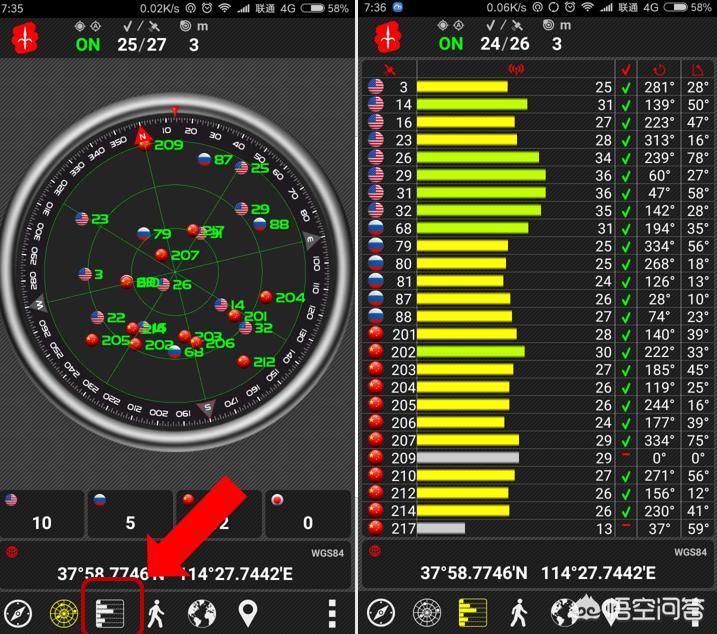The width and height of the screenshot is (717, 634).
Task: Tap the red checkmark column header icon
Action: [x=626, y=70]
